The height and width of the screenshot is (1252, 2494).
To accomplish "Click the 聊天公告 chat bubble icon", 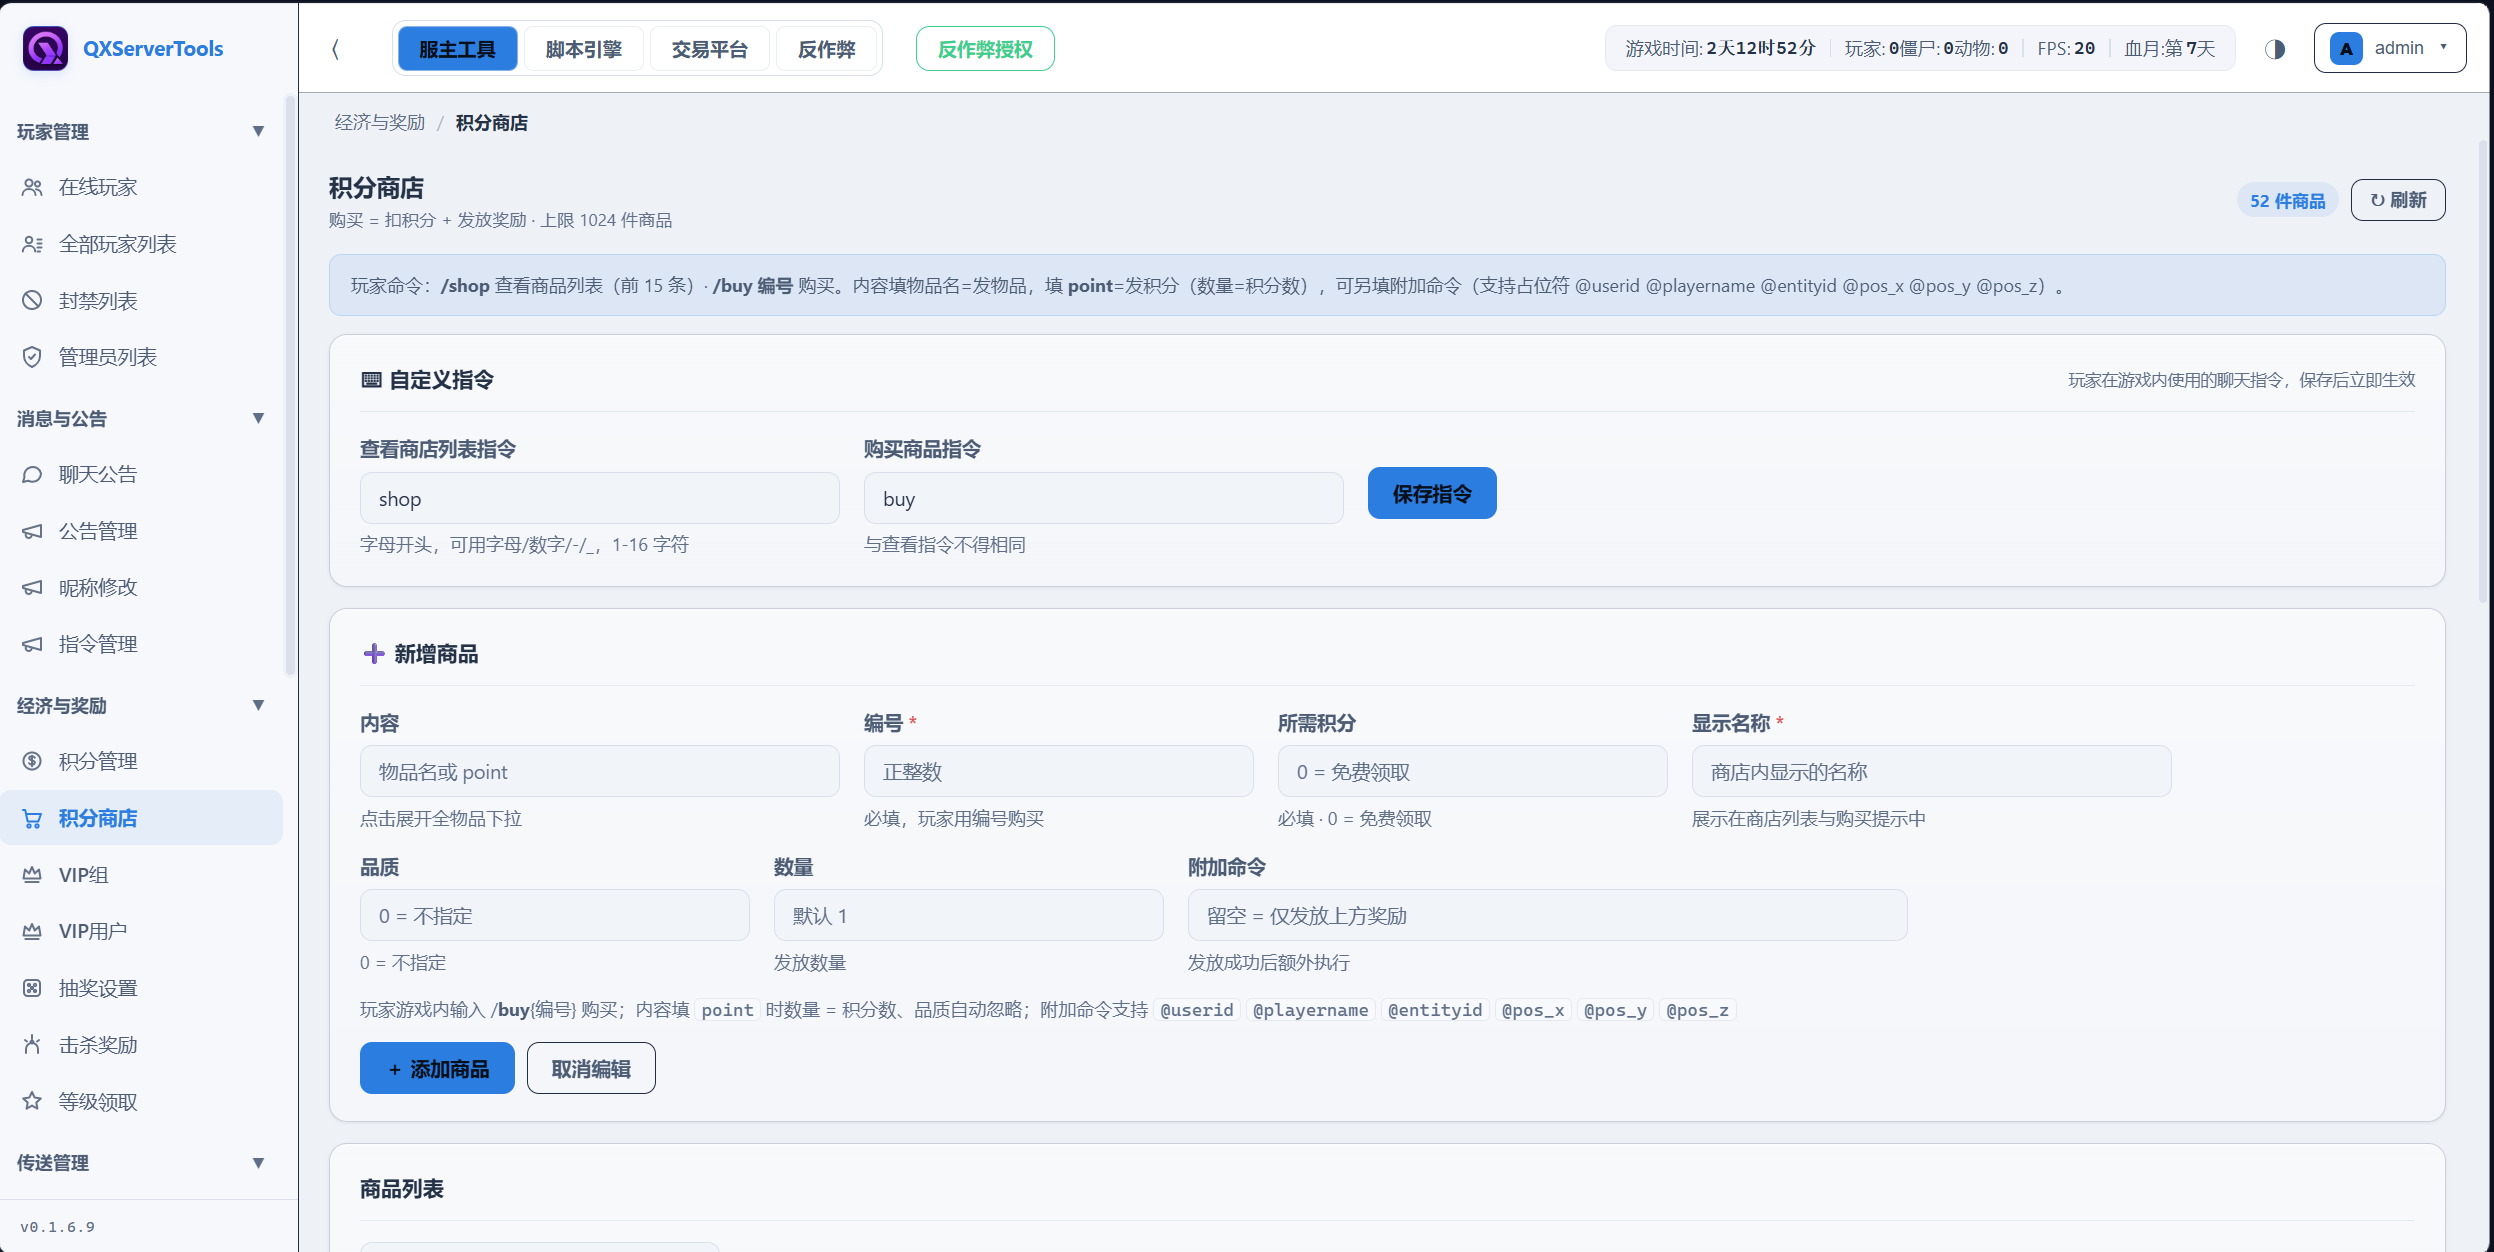I will click(x=32, y=474).
